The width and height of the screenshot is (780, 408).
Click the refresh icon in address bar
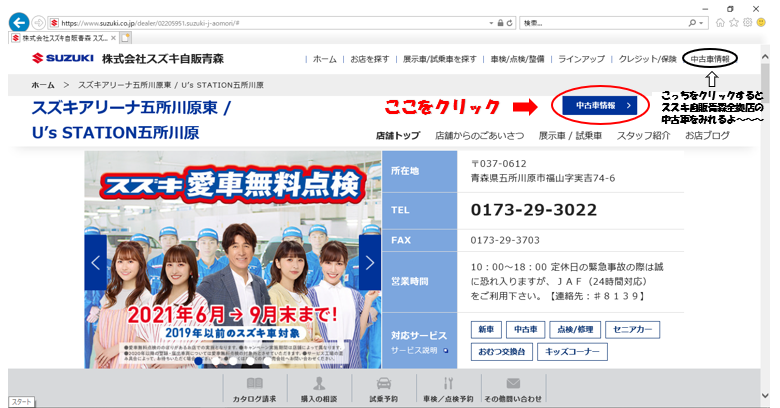[509, 23]
